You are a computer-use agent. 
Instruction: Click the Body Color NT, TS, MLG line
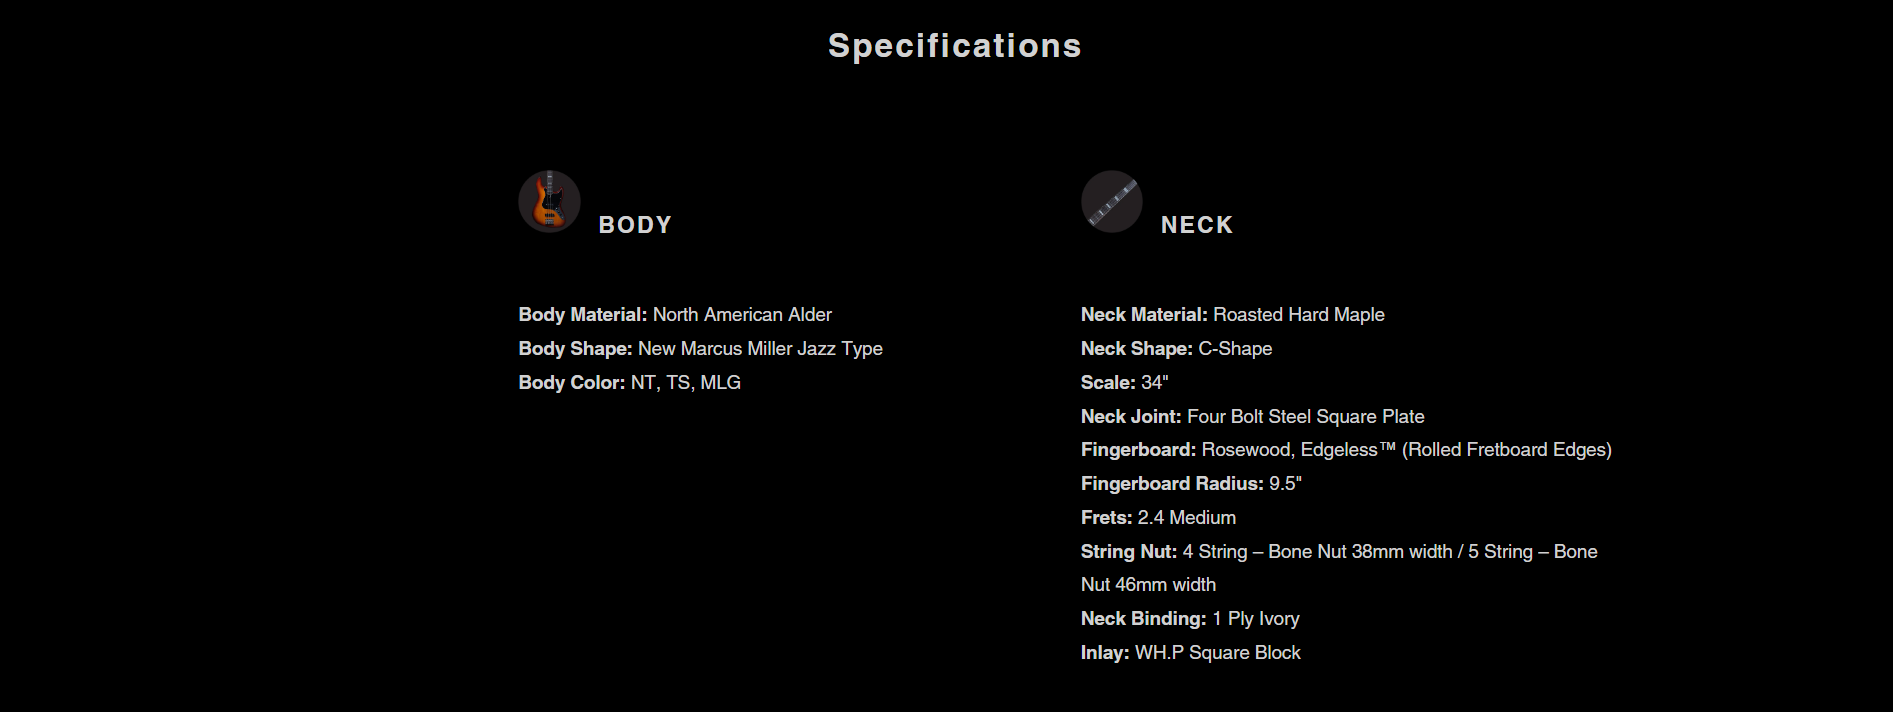[629, 383]
